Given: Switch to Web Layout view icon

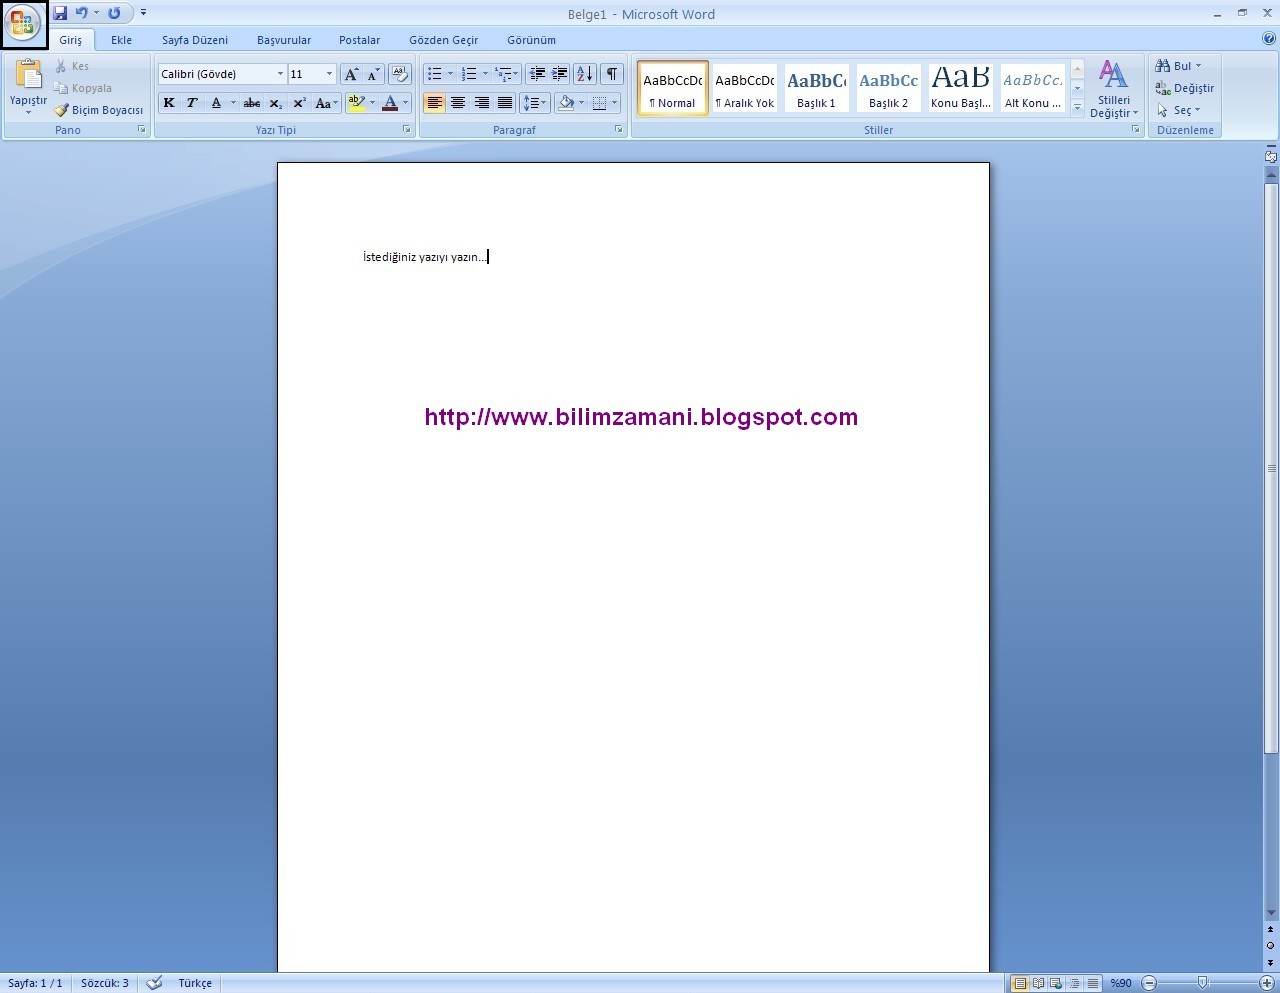Looking at the screenshot, I should [x=1056, y=983].
